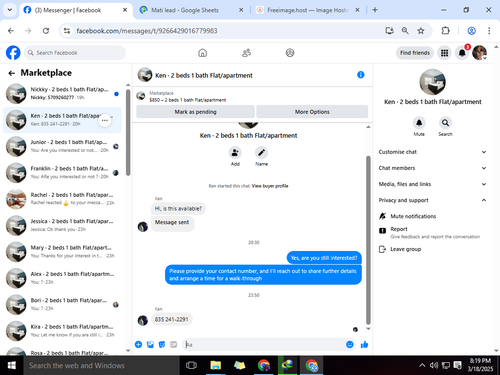Screen dimensions: 500x375
Task: Click the browser address bar URL
Action: coord(147,31)
